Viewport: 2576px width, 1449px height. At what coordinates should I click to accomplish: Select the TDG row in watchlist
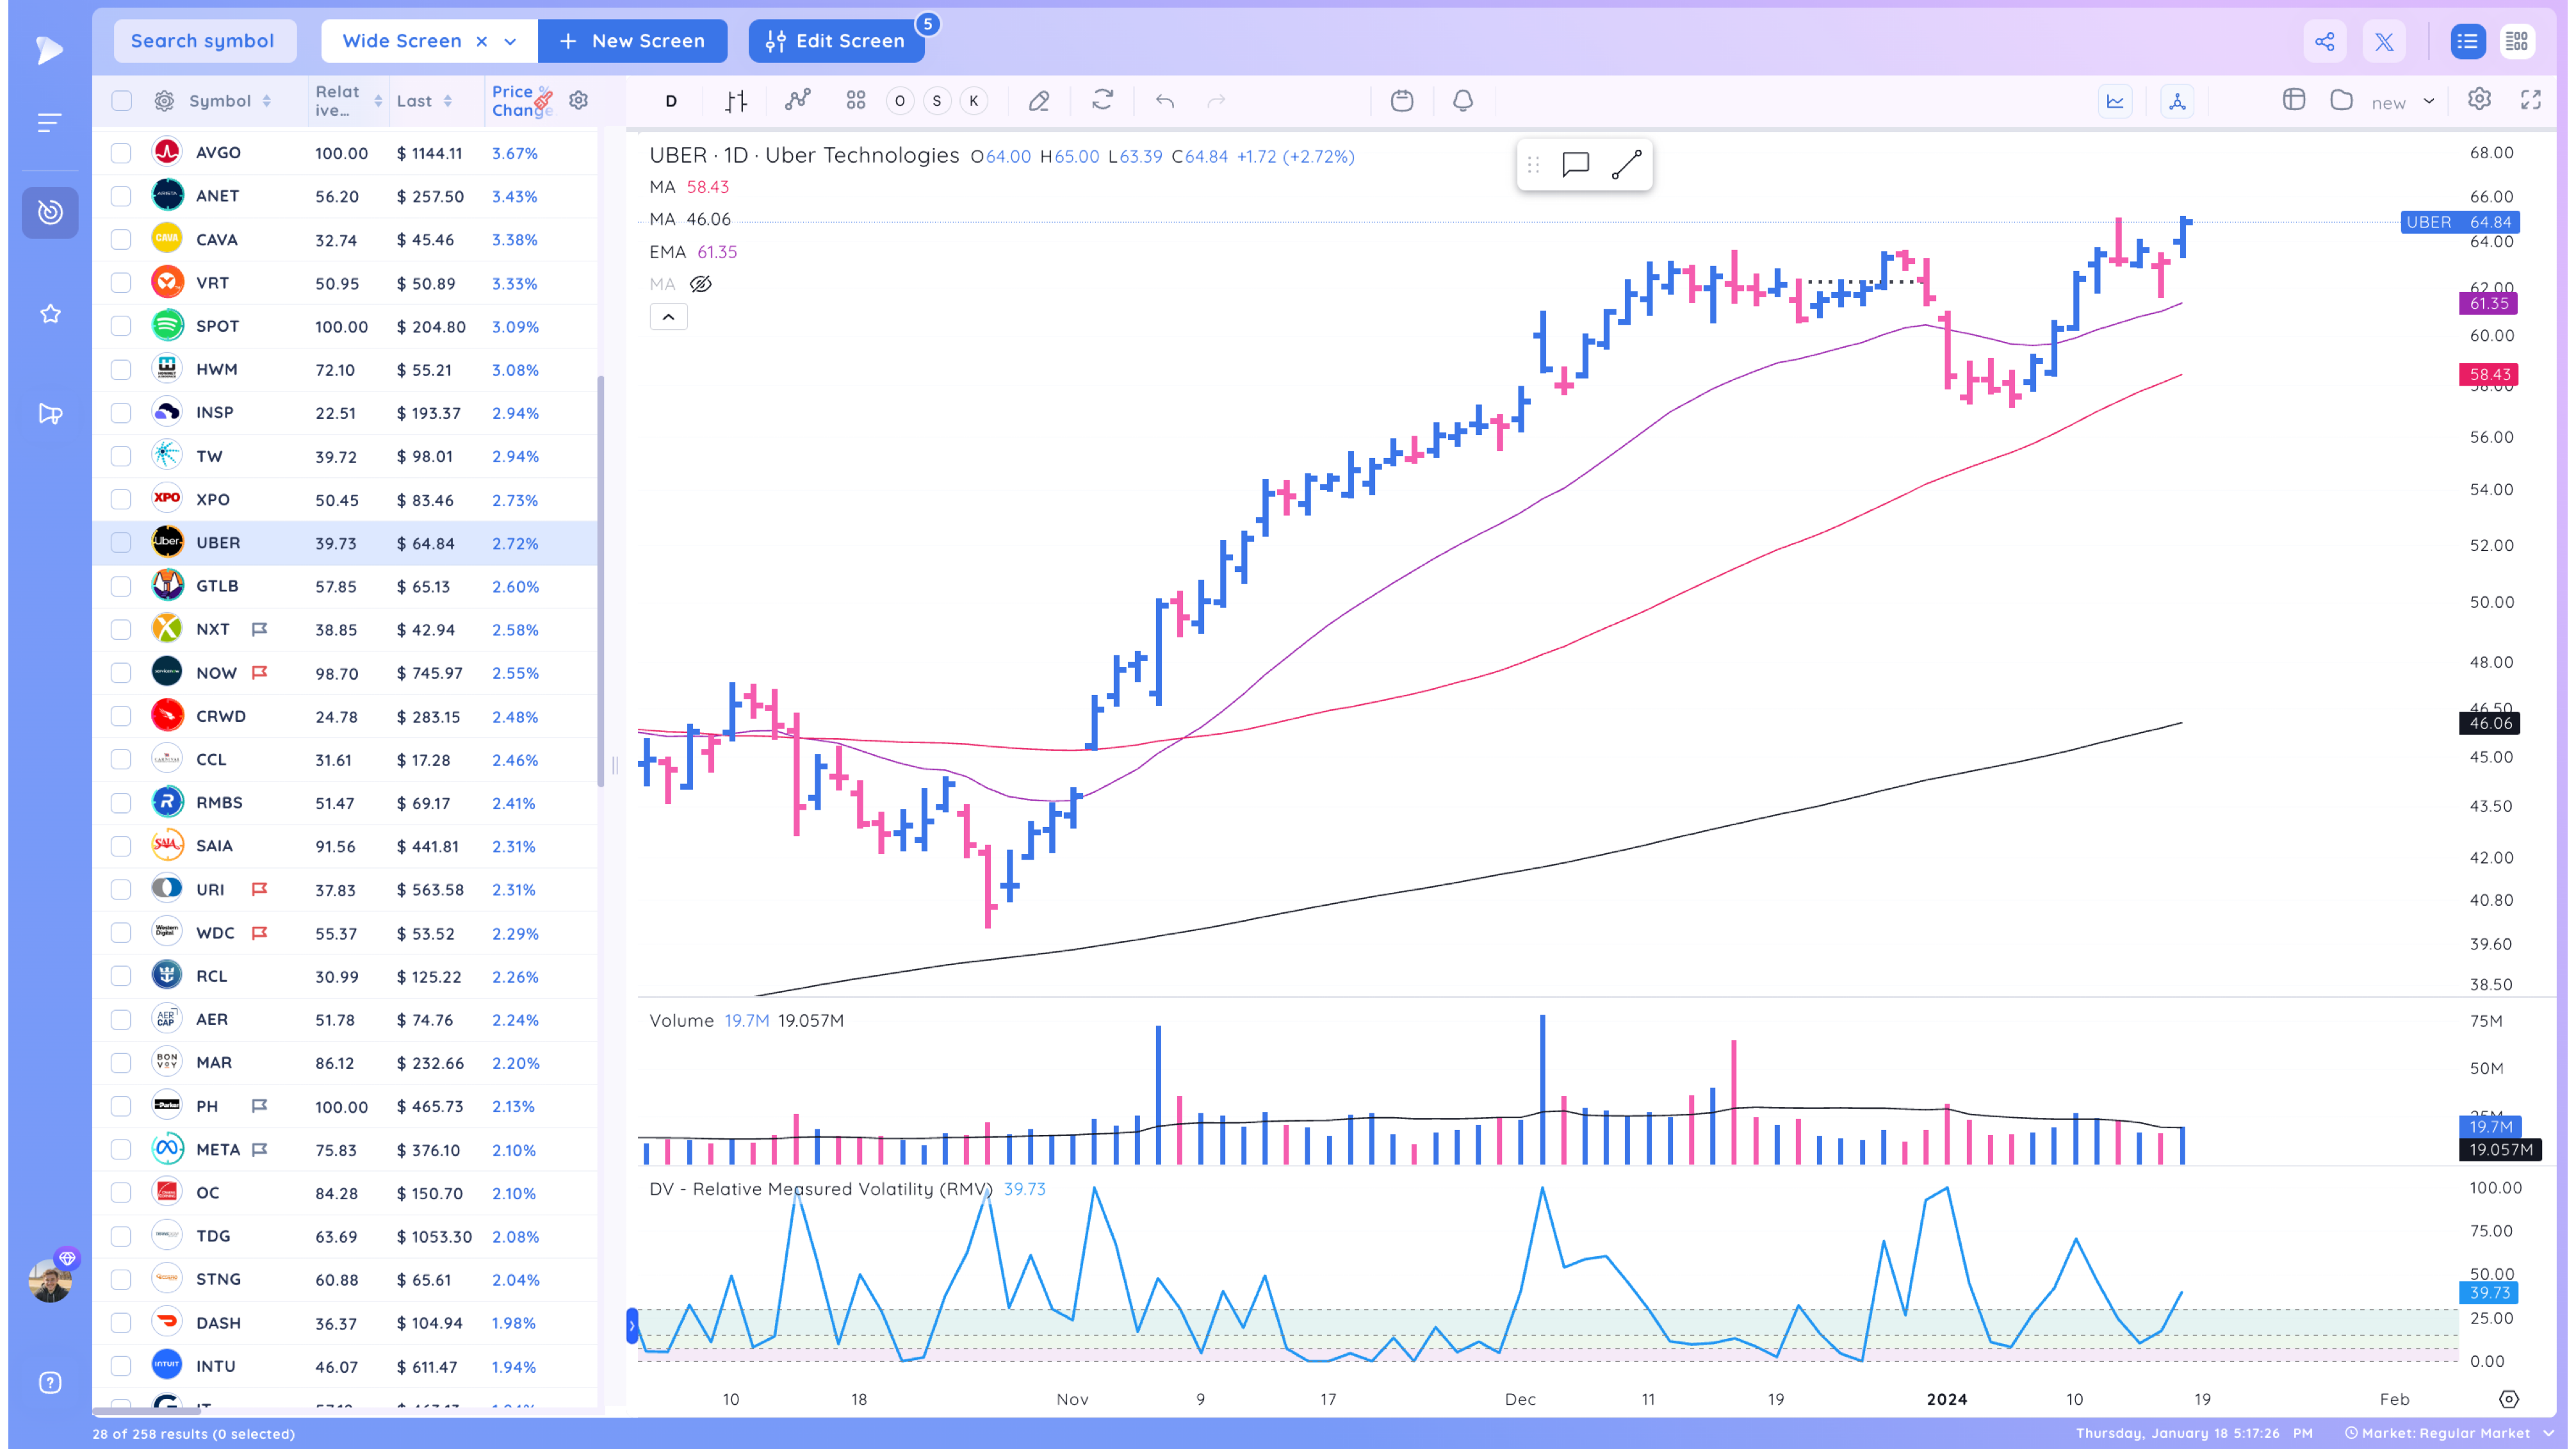point(346,1236)
